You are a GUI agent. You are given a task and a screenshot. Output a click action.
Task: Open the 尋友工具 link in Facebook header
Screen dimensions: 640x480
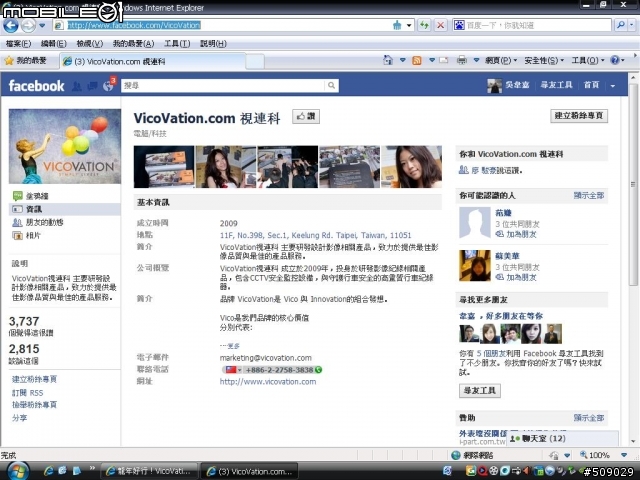coord(556,85)
